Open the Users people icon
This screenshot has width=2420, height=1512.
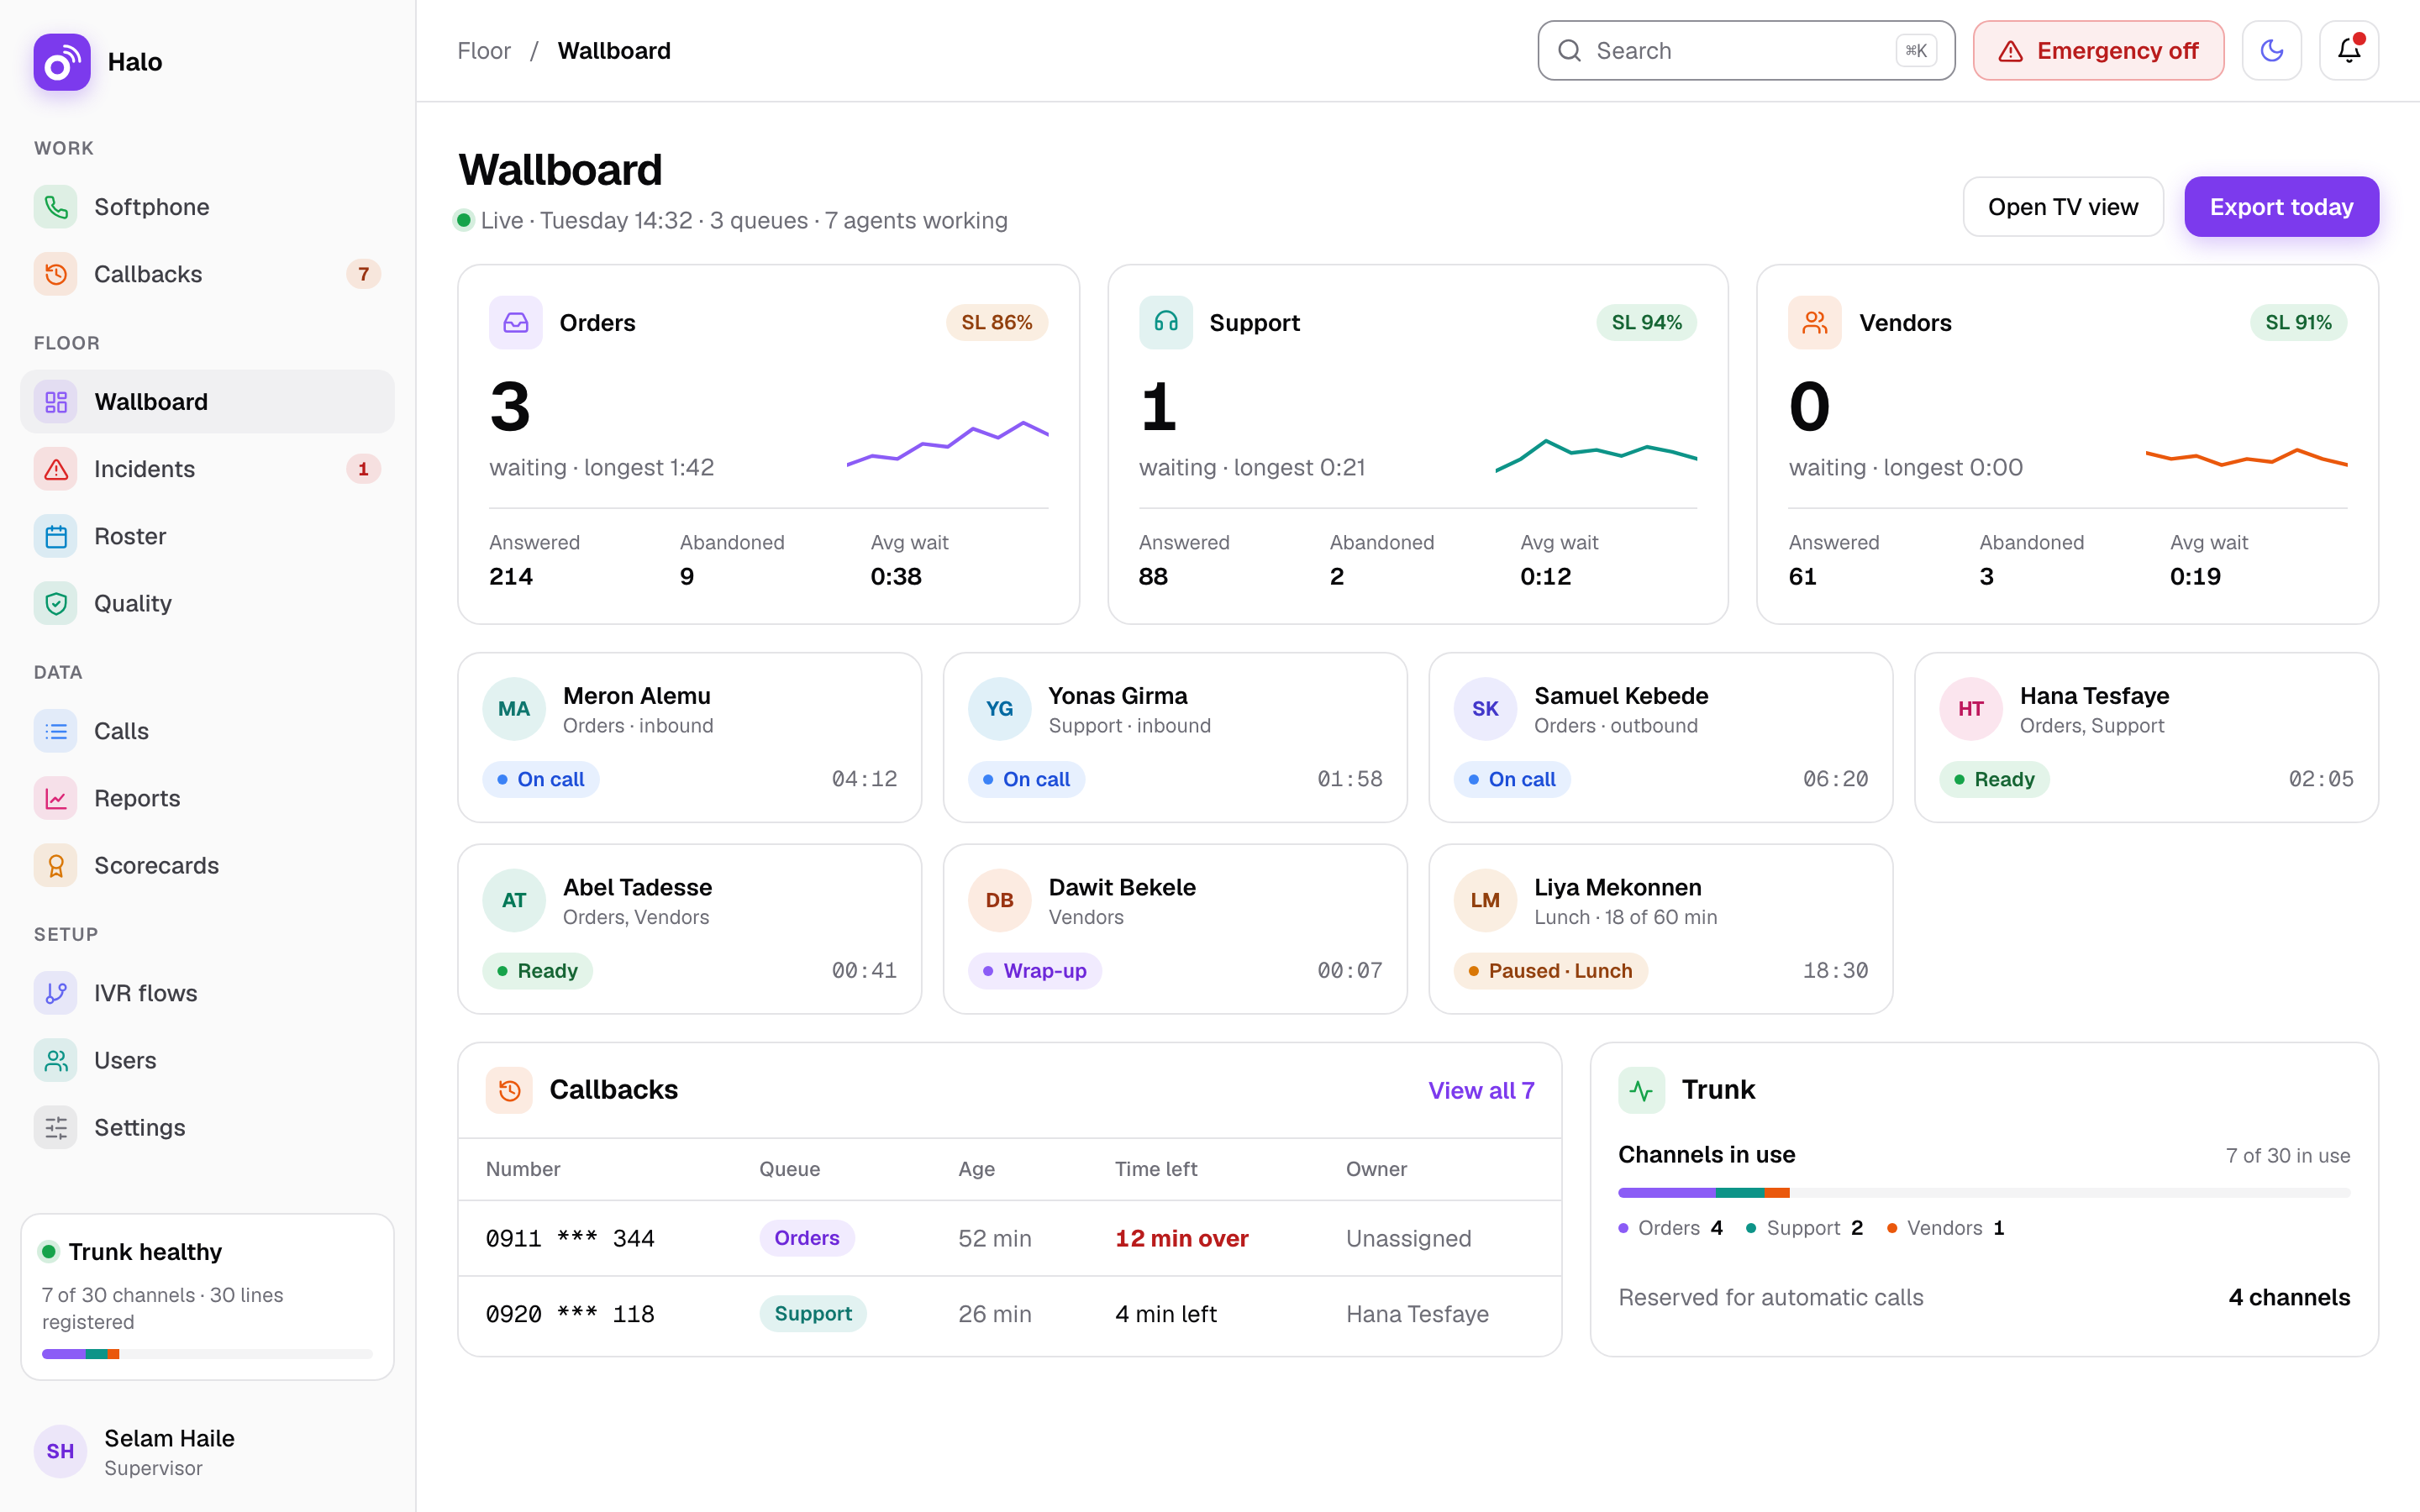click(56, 1060)
